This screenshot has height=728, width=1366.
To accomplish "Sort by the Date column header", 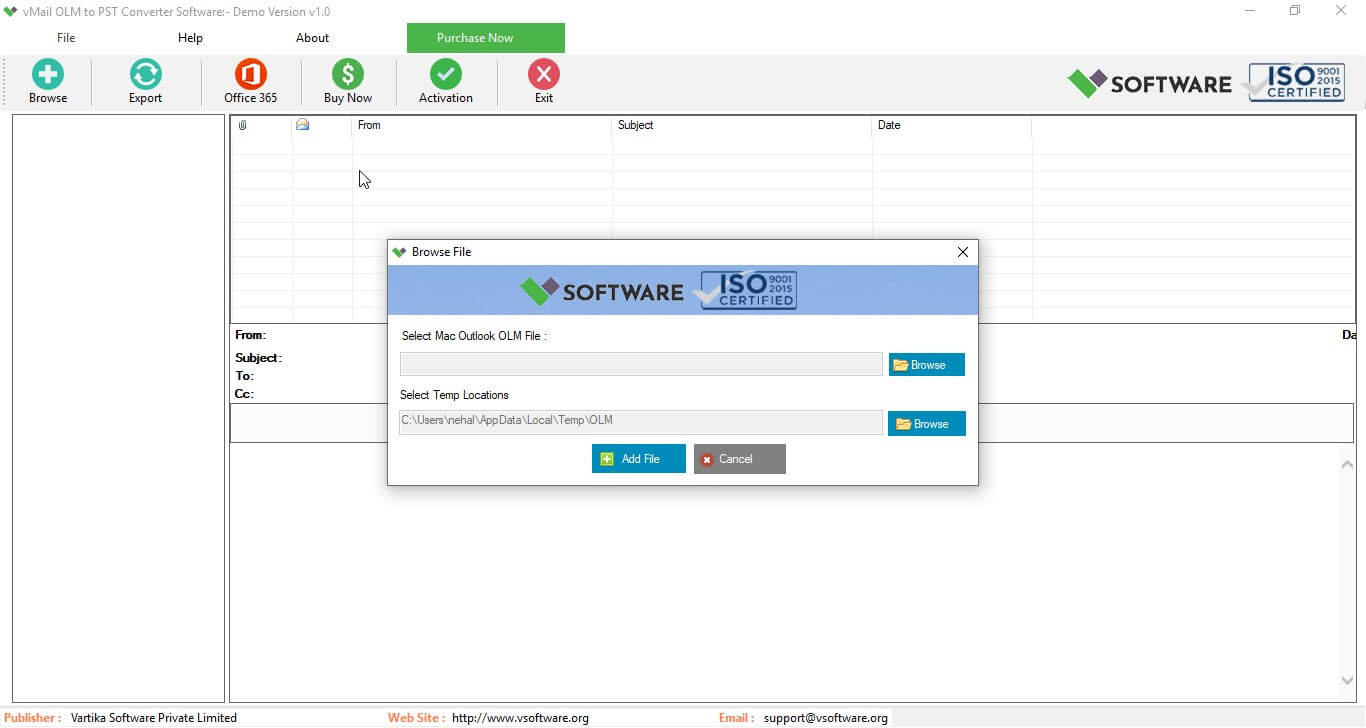I will pos(952,125).
